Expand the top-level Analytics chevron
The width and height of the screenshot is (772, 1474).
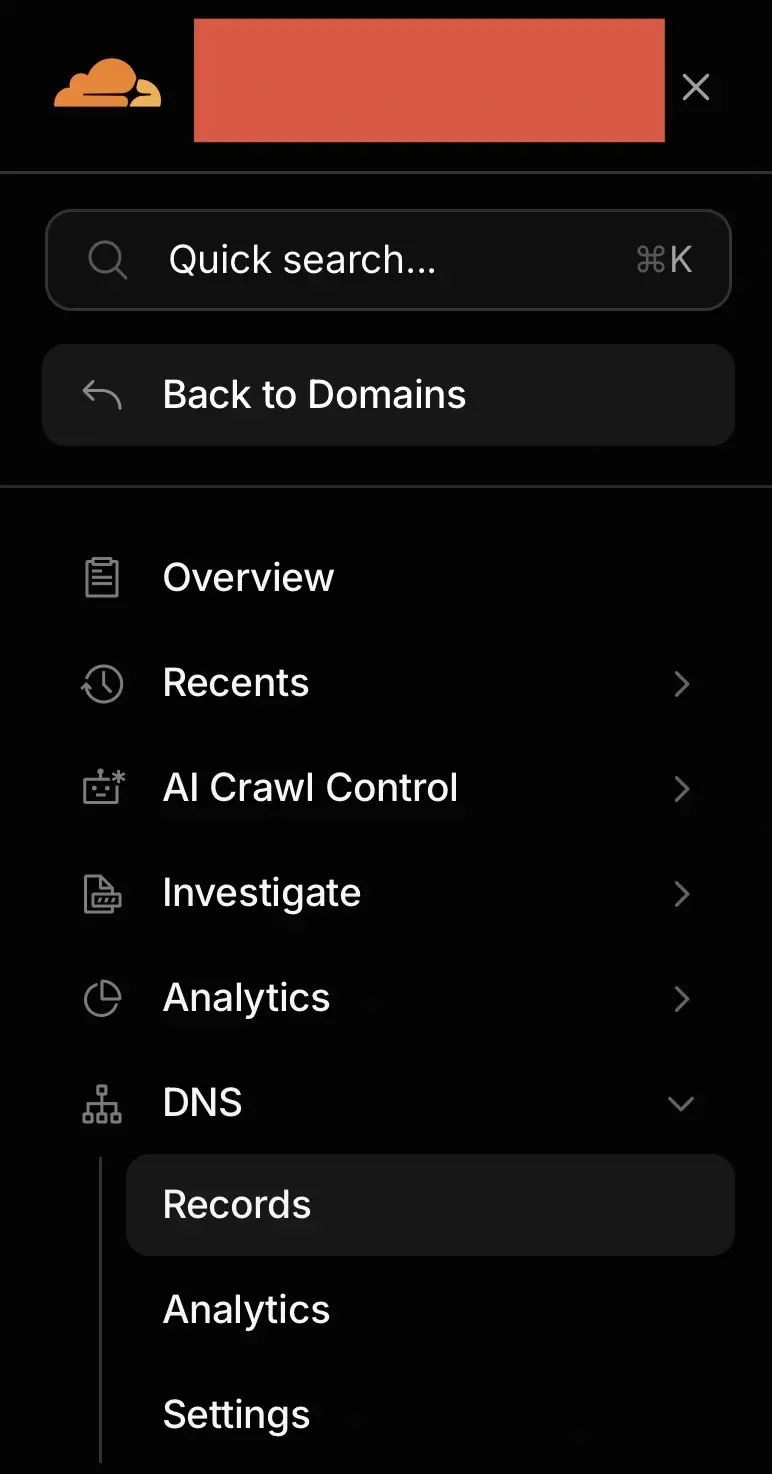(682, 998)
